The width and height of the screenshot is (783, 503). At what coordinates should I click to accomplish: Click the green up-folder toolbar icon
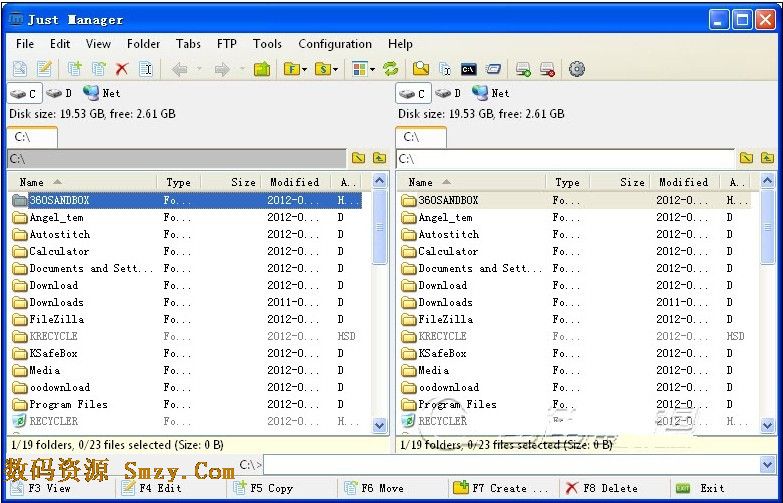[262, 69]
